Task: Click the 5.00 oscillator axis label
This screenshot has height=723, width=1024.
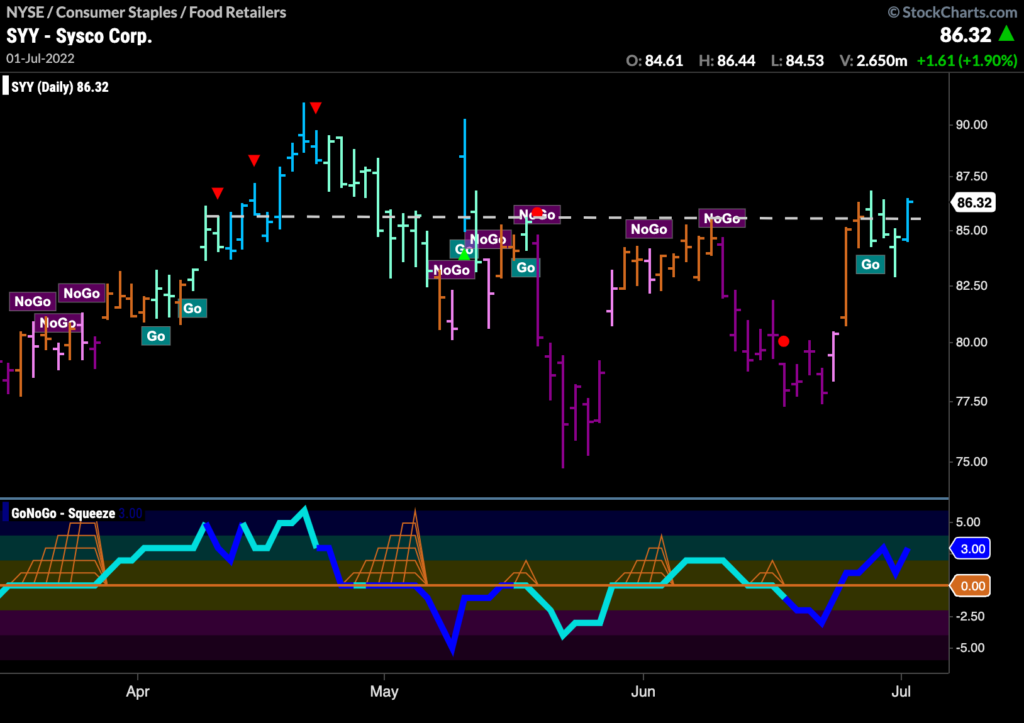Action: point(968,522)
